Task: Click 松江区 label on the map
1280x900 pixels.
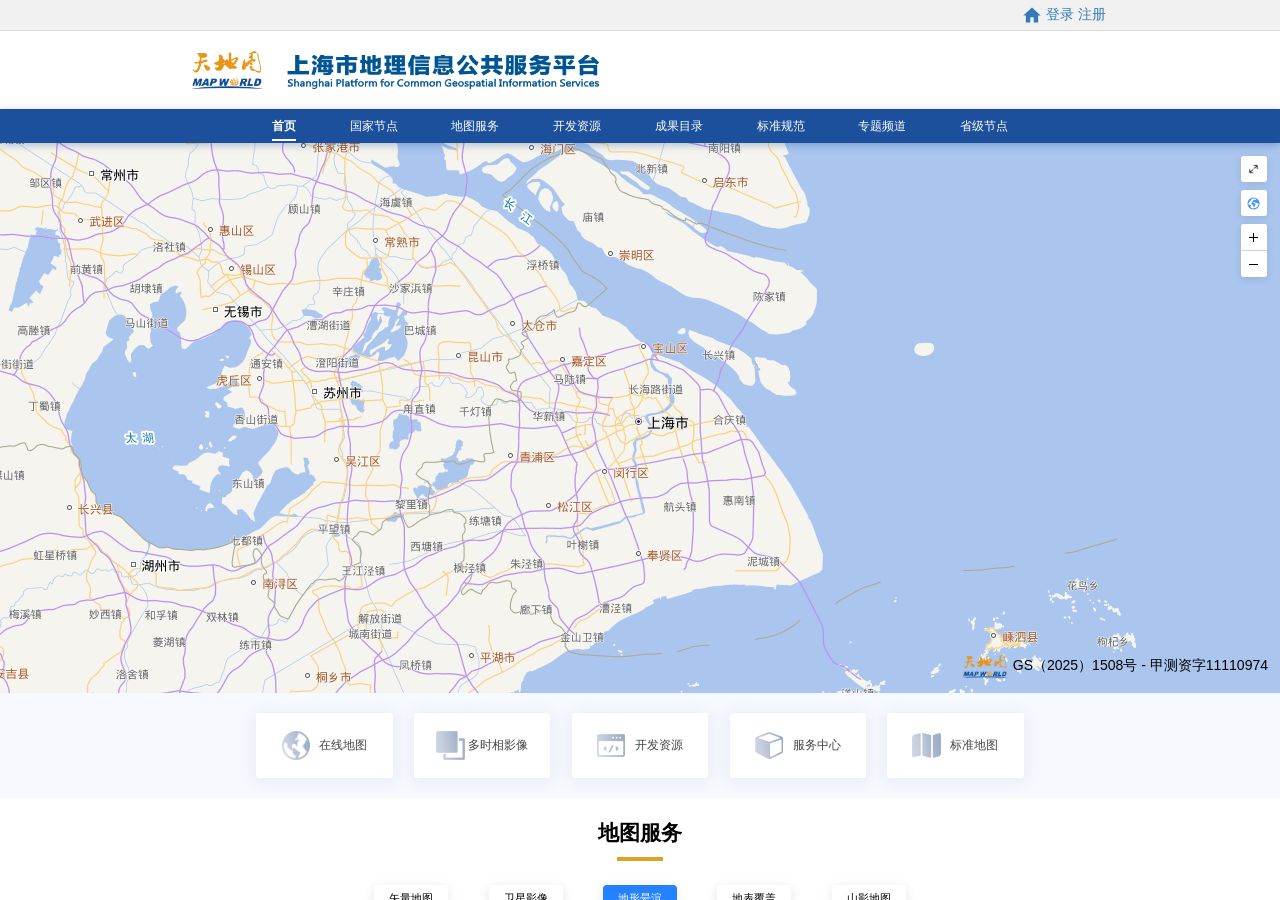Action: tap(575, 507)
